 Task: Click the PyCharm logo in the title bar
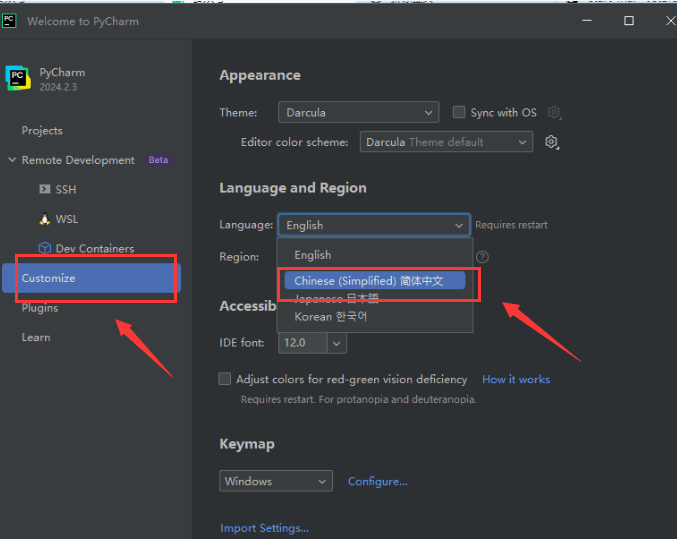pos(9,21)
